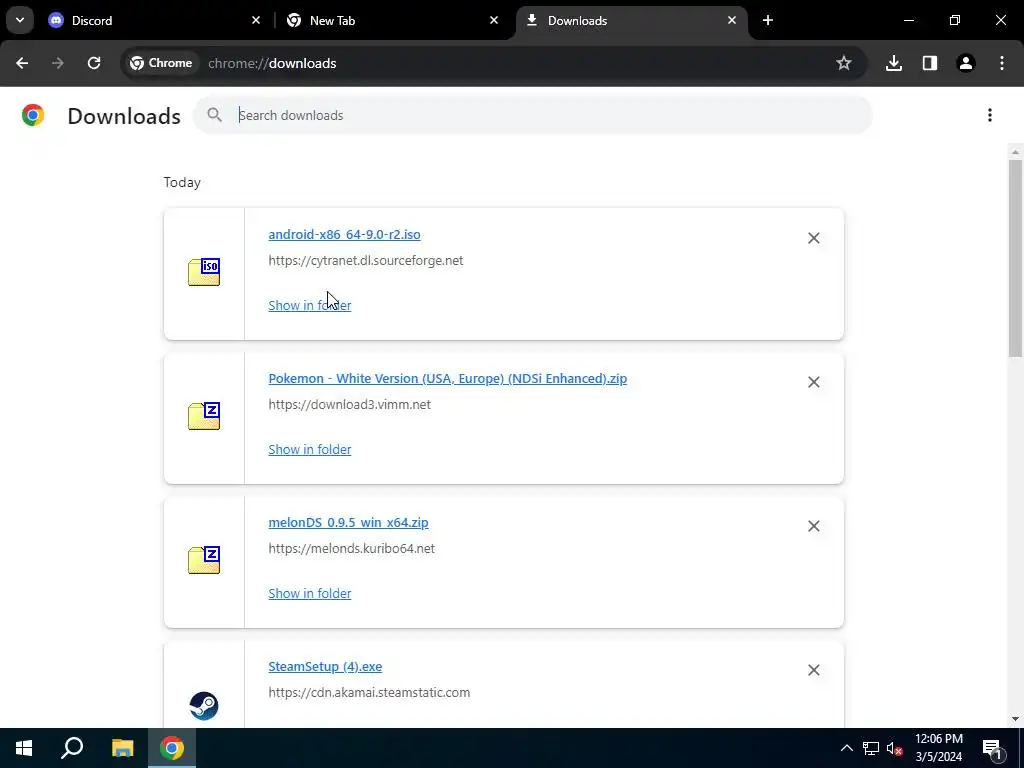1024x768 pixels.
Task: Show Pokemon White zip in folder
Action: coord(310,449)
